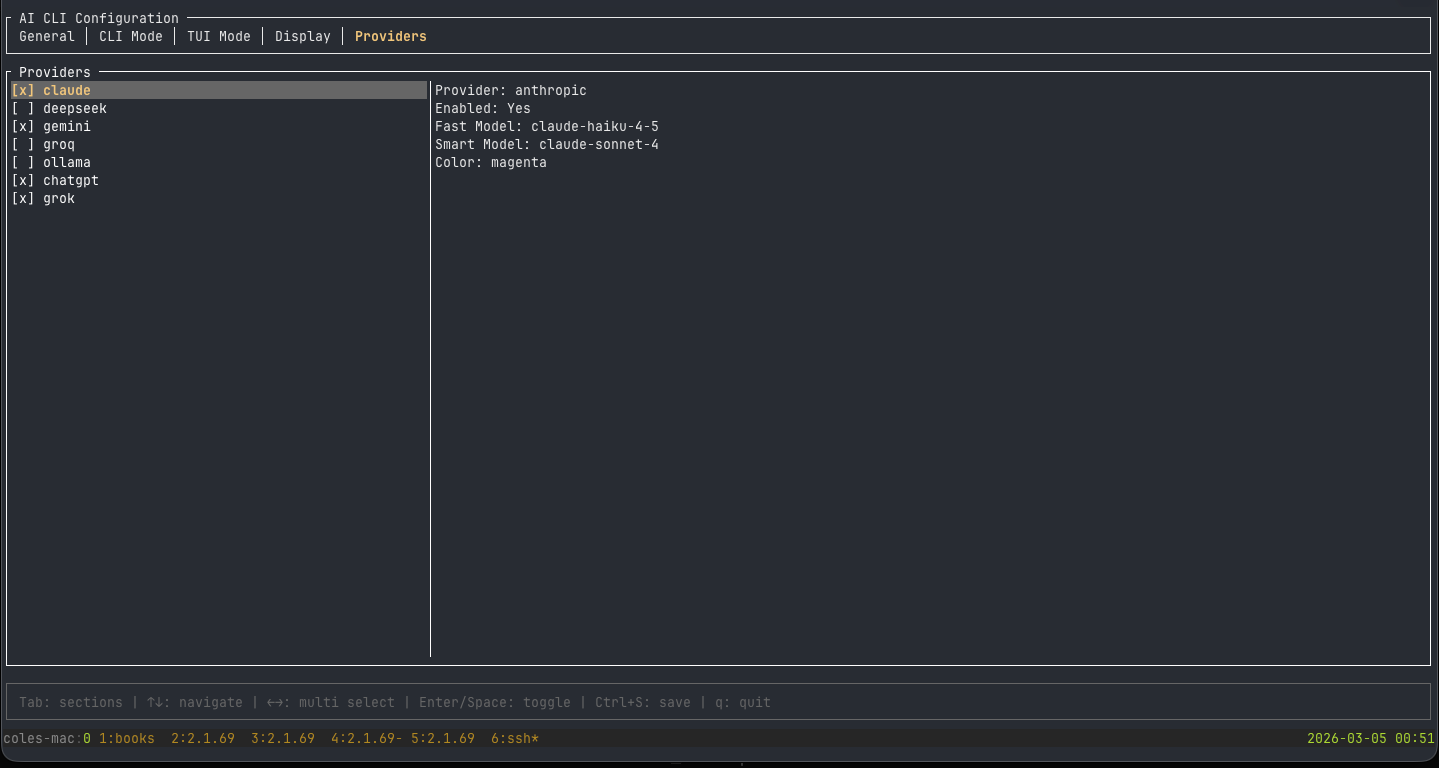
Task: Toggle the claude provider checkbox
Action: click(53, 89)
